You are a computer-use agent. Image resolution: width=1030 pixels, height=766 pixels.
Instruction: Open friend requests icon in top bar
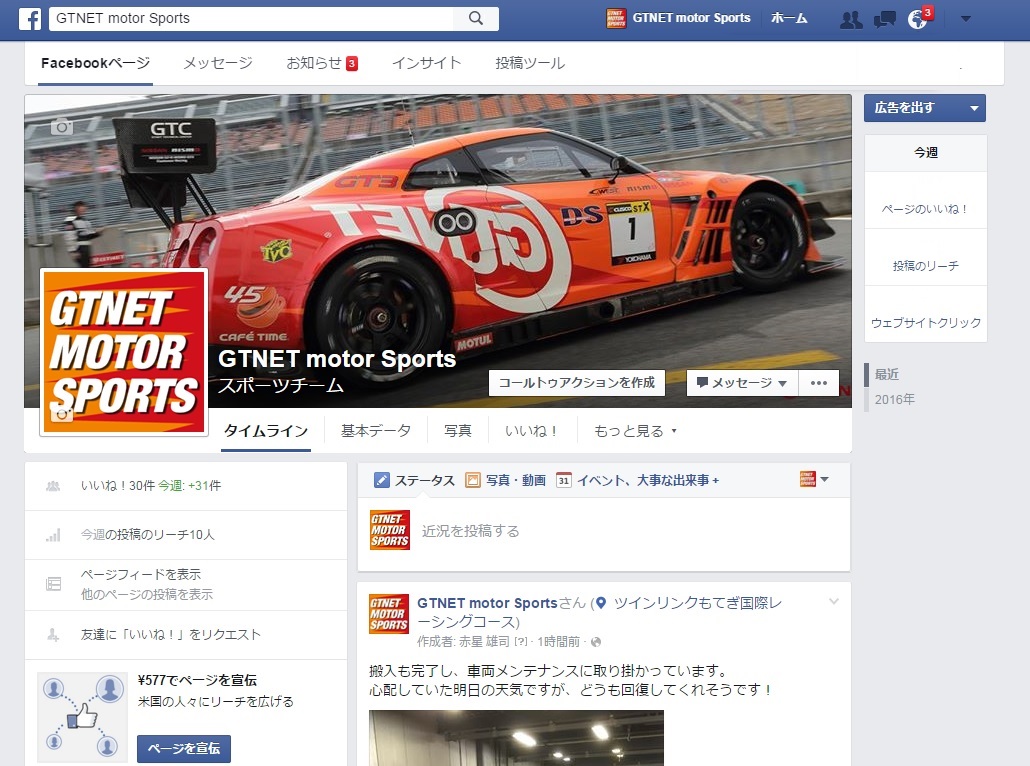pyautogui.click(x=851, y=19)
